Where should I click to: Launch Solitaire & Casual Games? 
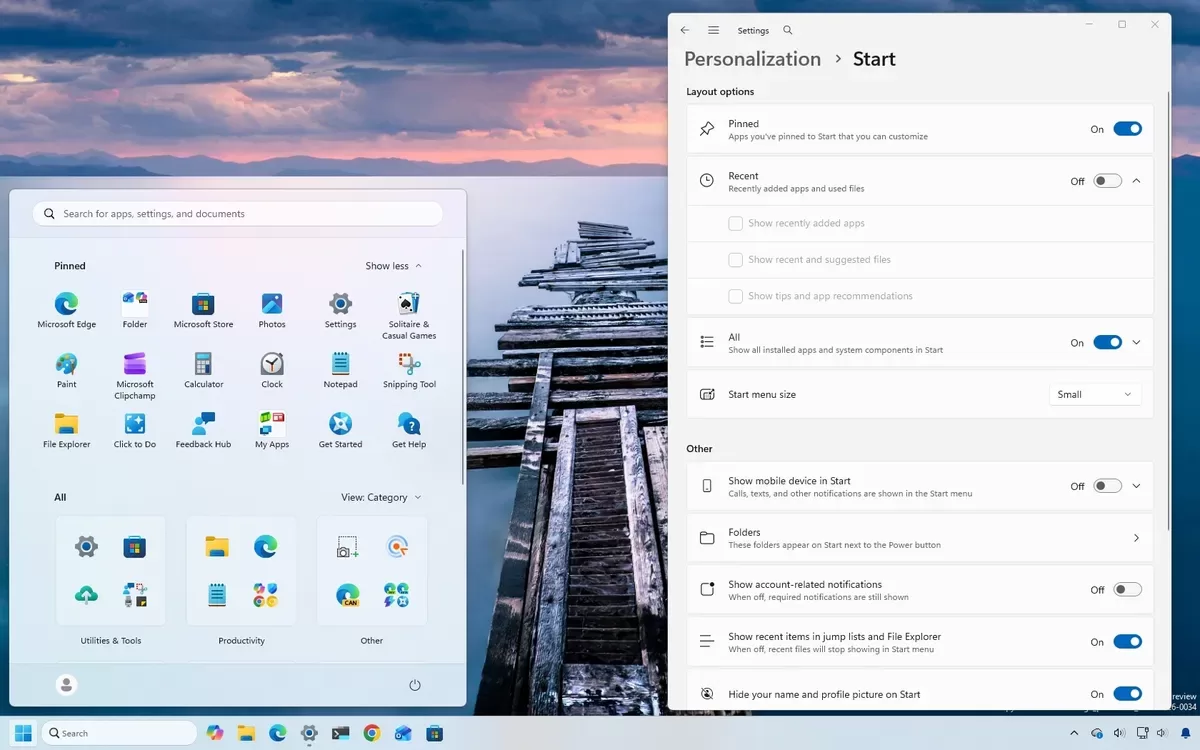coord(409,315)
